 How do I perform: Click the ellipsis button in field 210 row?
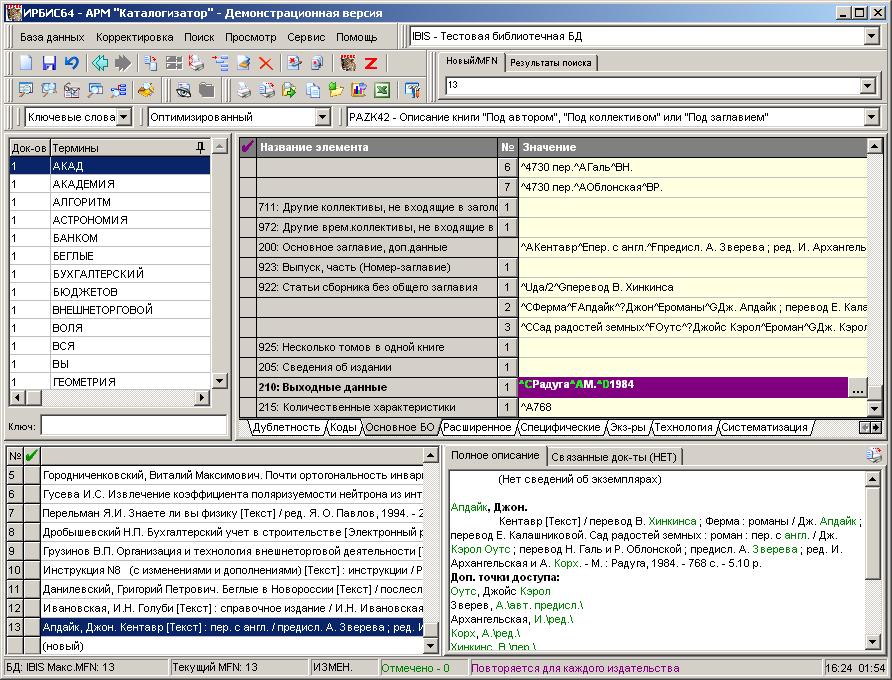coord(857,389)
